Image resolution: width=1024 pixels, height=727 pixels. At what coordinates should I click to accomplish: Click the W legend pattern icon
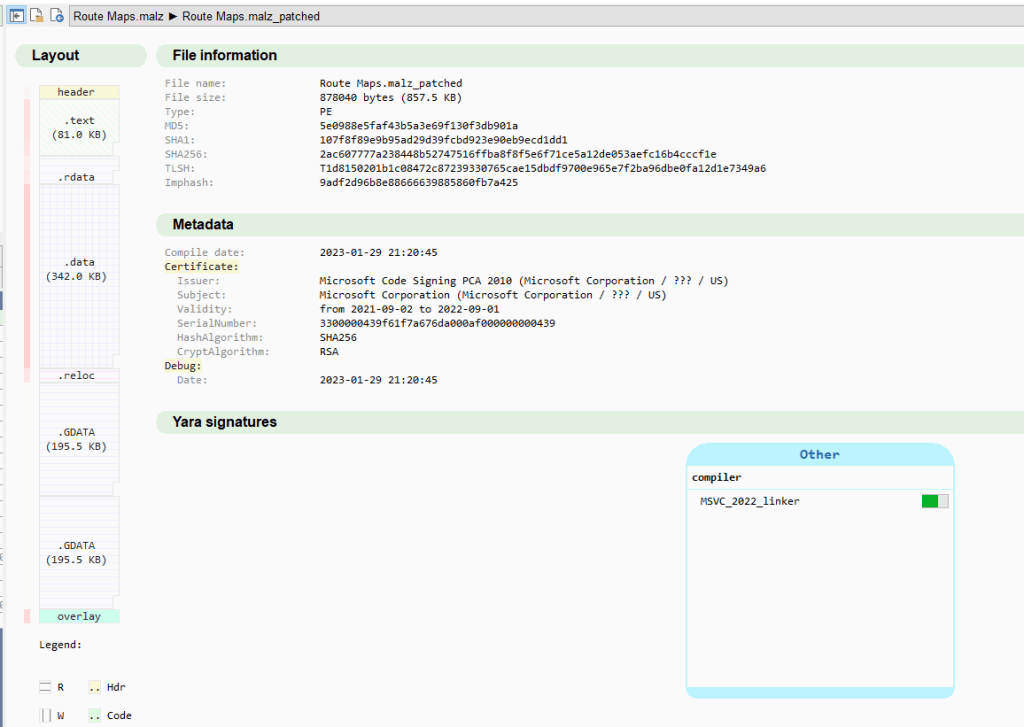tap(45, 715)
